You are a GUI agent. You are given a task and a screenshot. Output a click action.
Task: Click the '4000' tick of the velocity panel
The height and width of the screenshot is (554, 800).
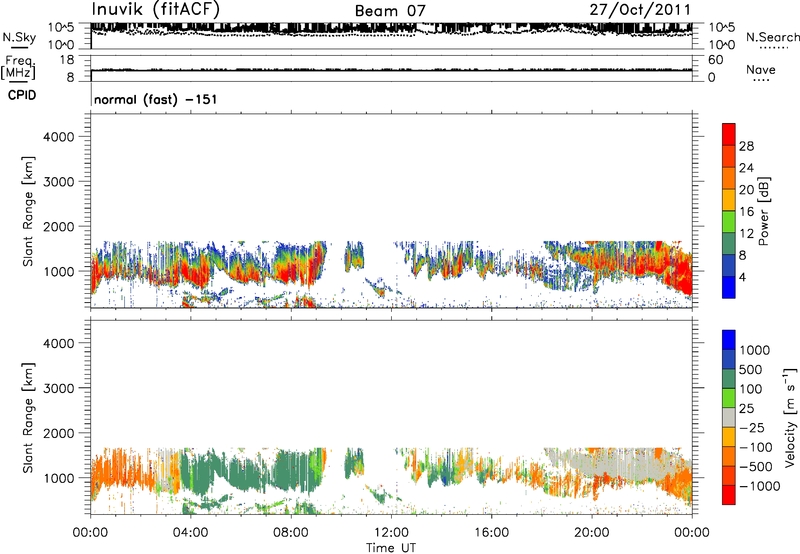[59, 343]
